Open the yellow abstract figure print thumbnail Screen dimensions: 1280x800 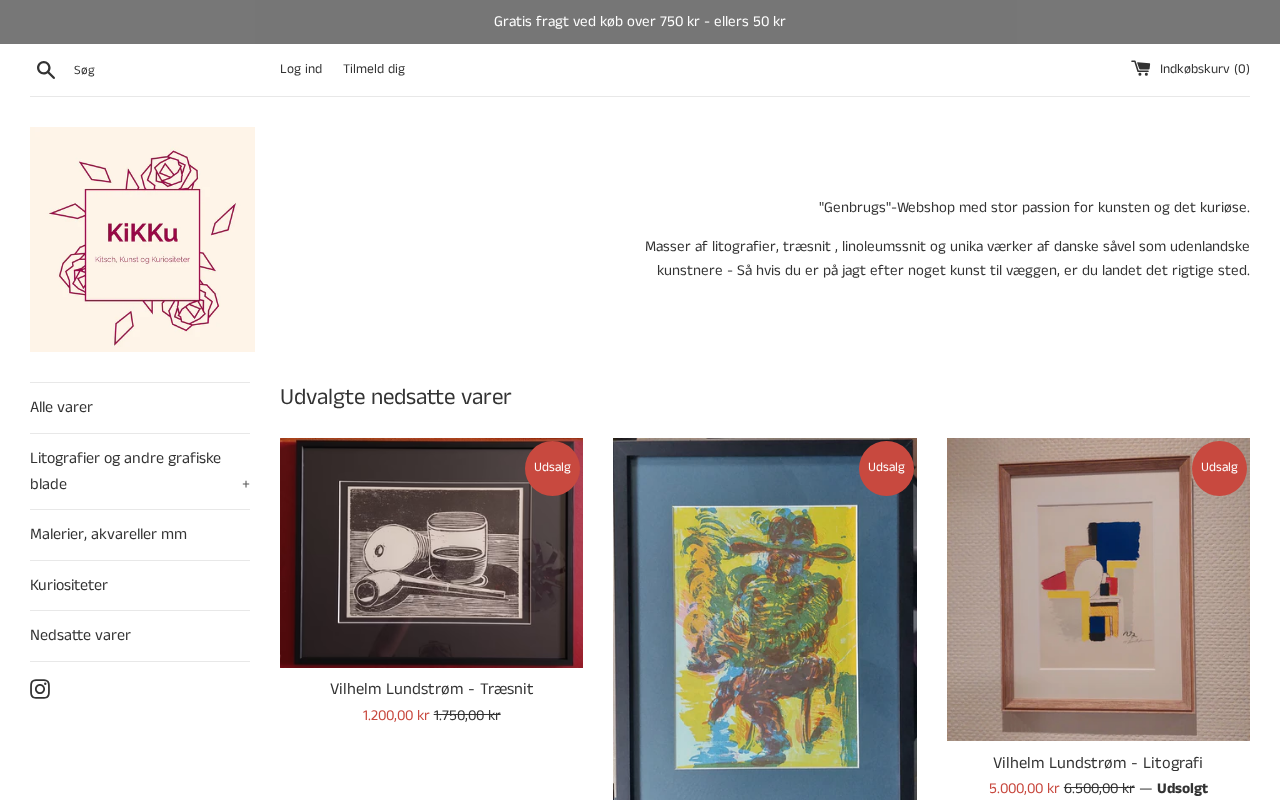pyautogui.click(x=765, y=619)
